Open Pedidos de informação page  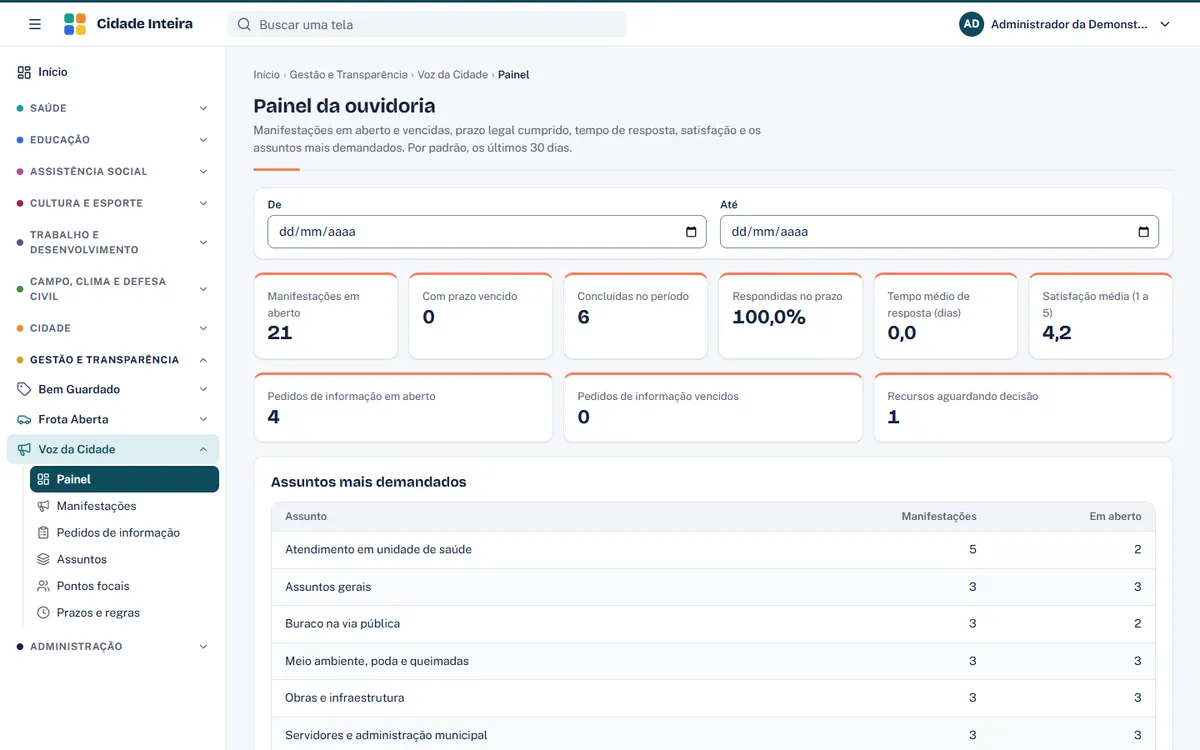[124, 533]
